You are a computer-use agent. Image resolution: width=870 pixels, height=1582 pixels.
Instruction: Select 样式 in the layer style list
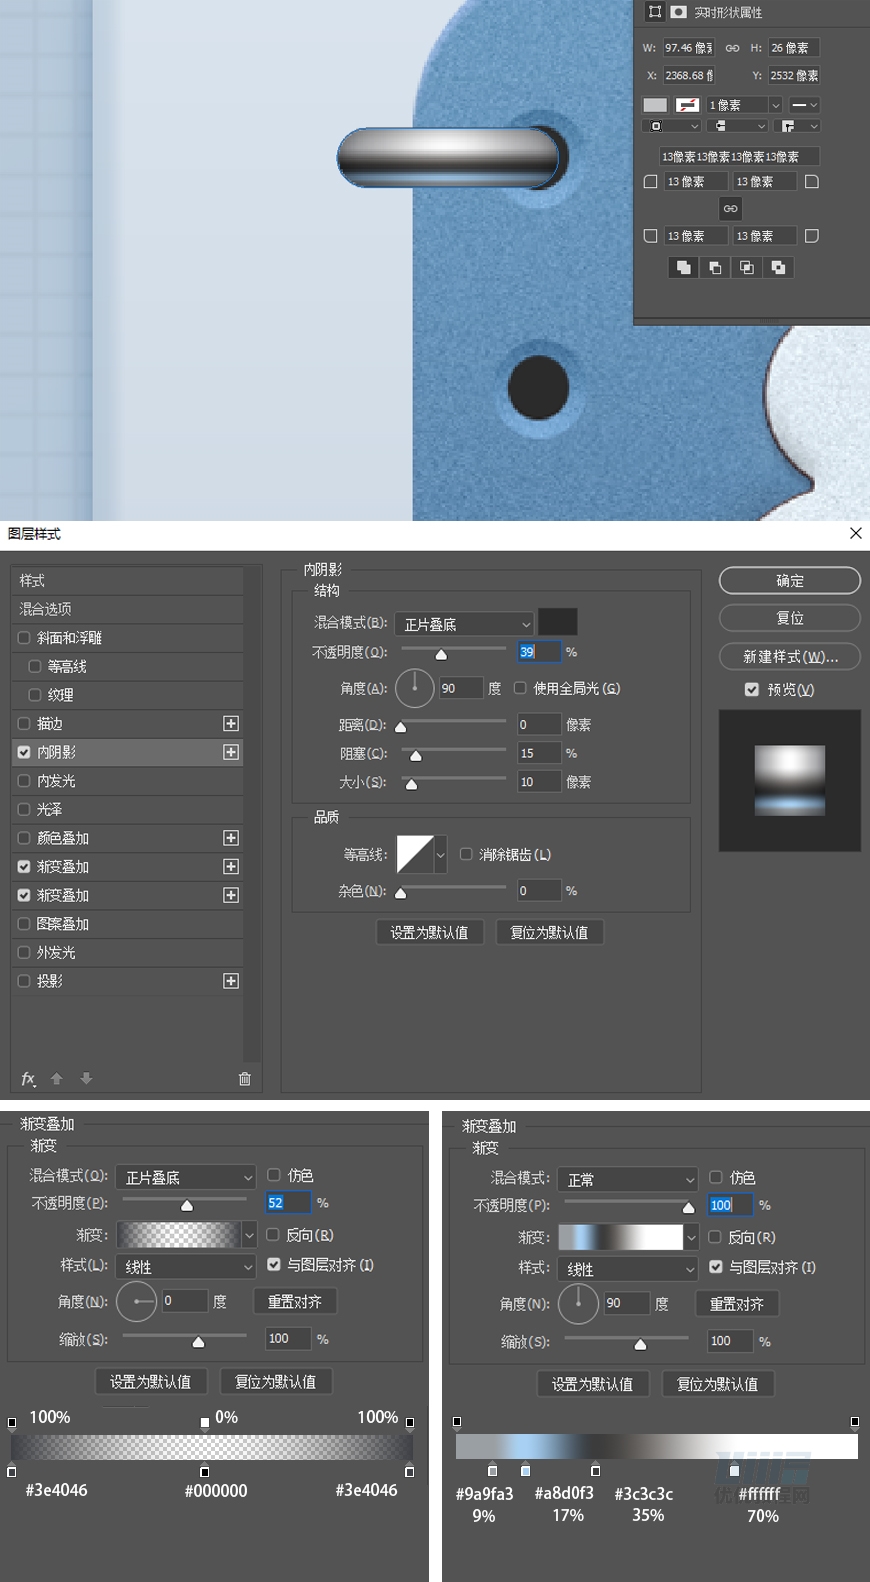point(127,580)
